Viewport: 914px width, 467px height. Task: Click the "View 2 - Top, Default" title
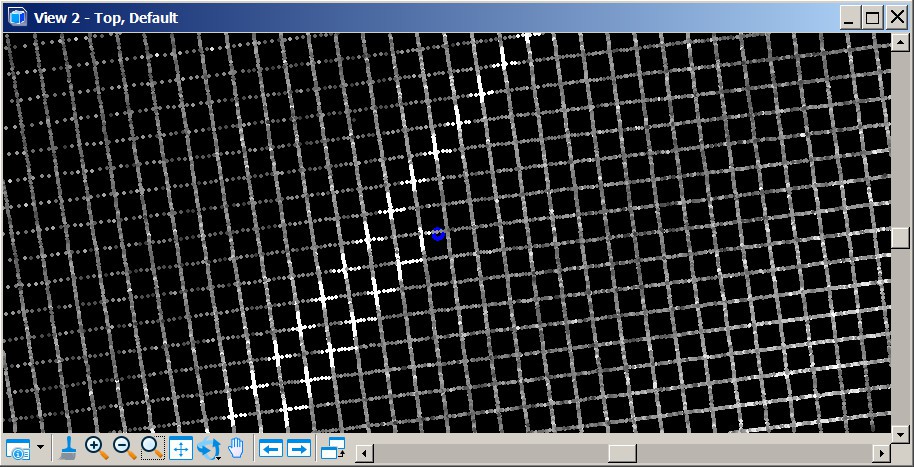tap(106, 18)
